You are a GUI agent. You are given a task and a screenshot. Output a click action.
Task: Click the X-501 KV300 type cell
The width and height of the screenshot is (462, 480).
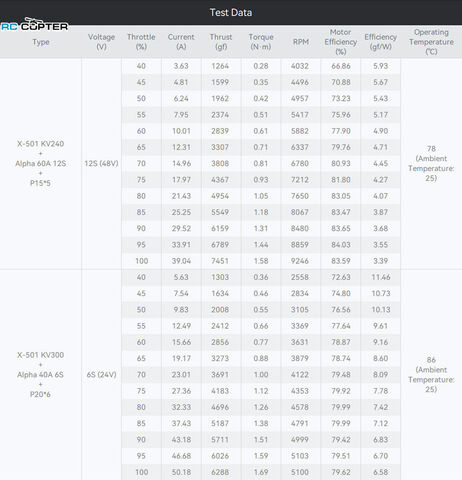(x=41, y=375)
